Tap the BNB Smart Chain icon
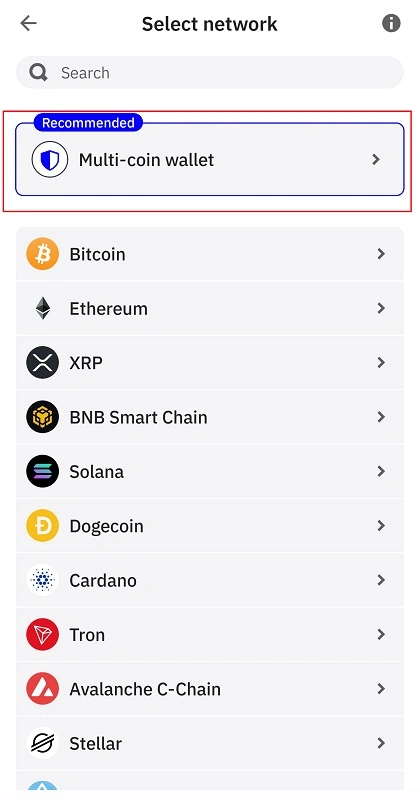This screenshot has width=420, height=800. [42, 417]
